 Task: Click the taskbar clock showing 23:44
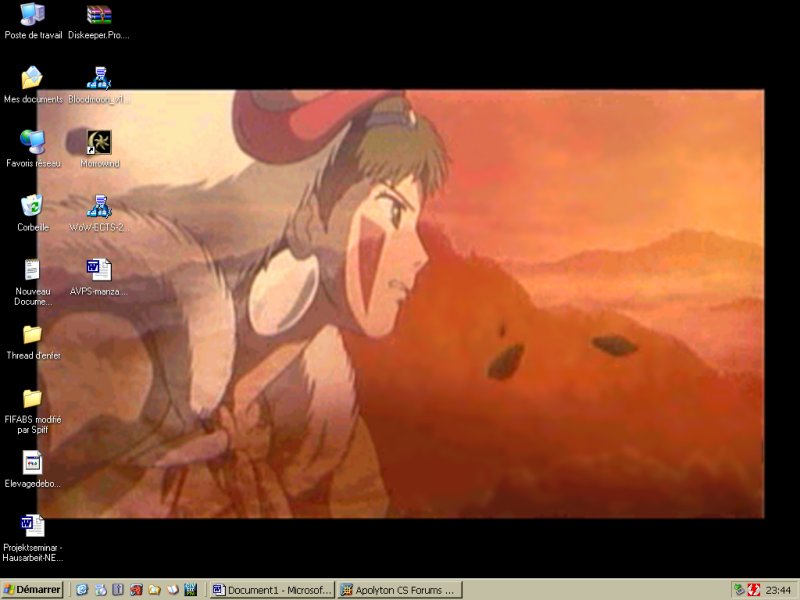point(778,590)
